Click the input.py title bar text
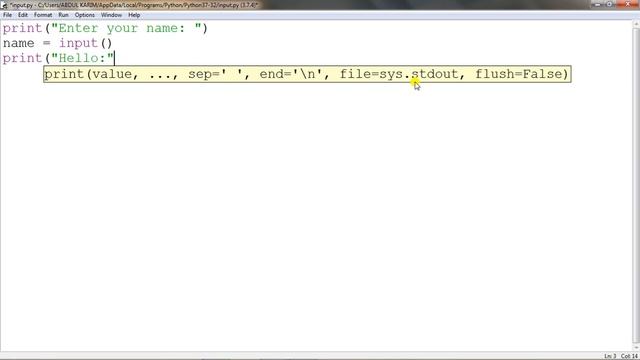The height and width of the screenshot is (360, 640). 134,5
